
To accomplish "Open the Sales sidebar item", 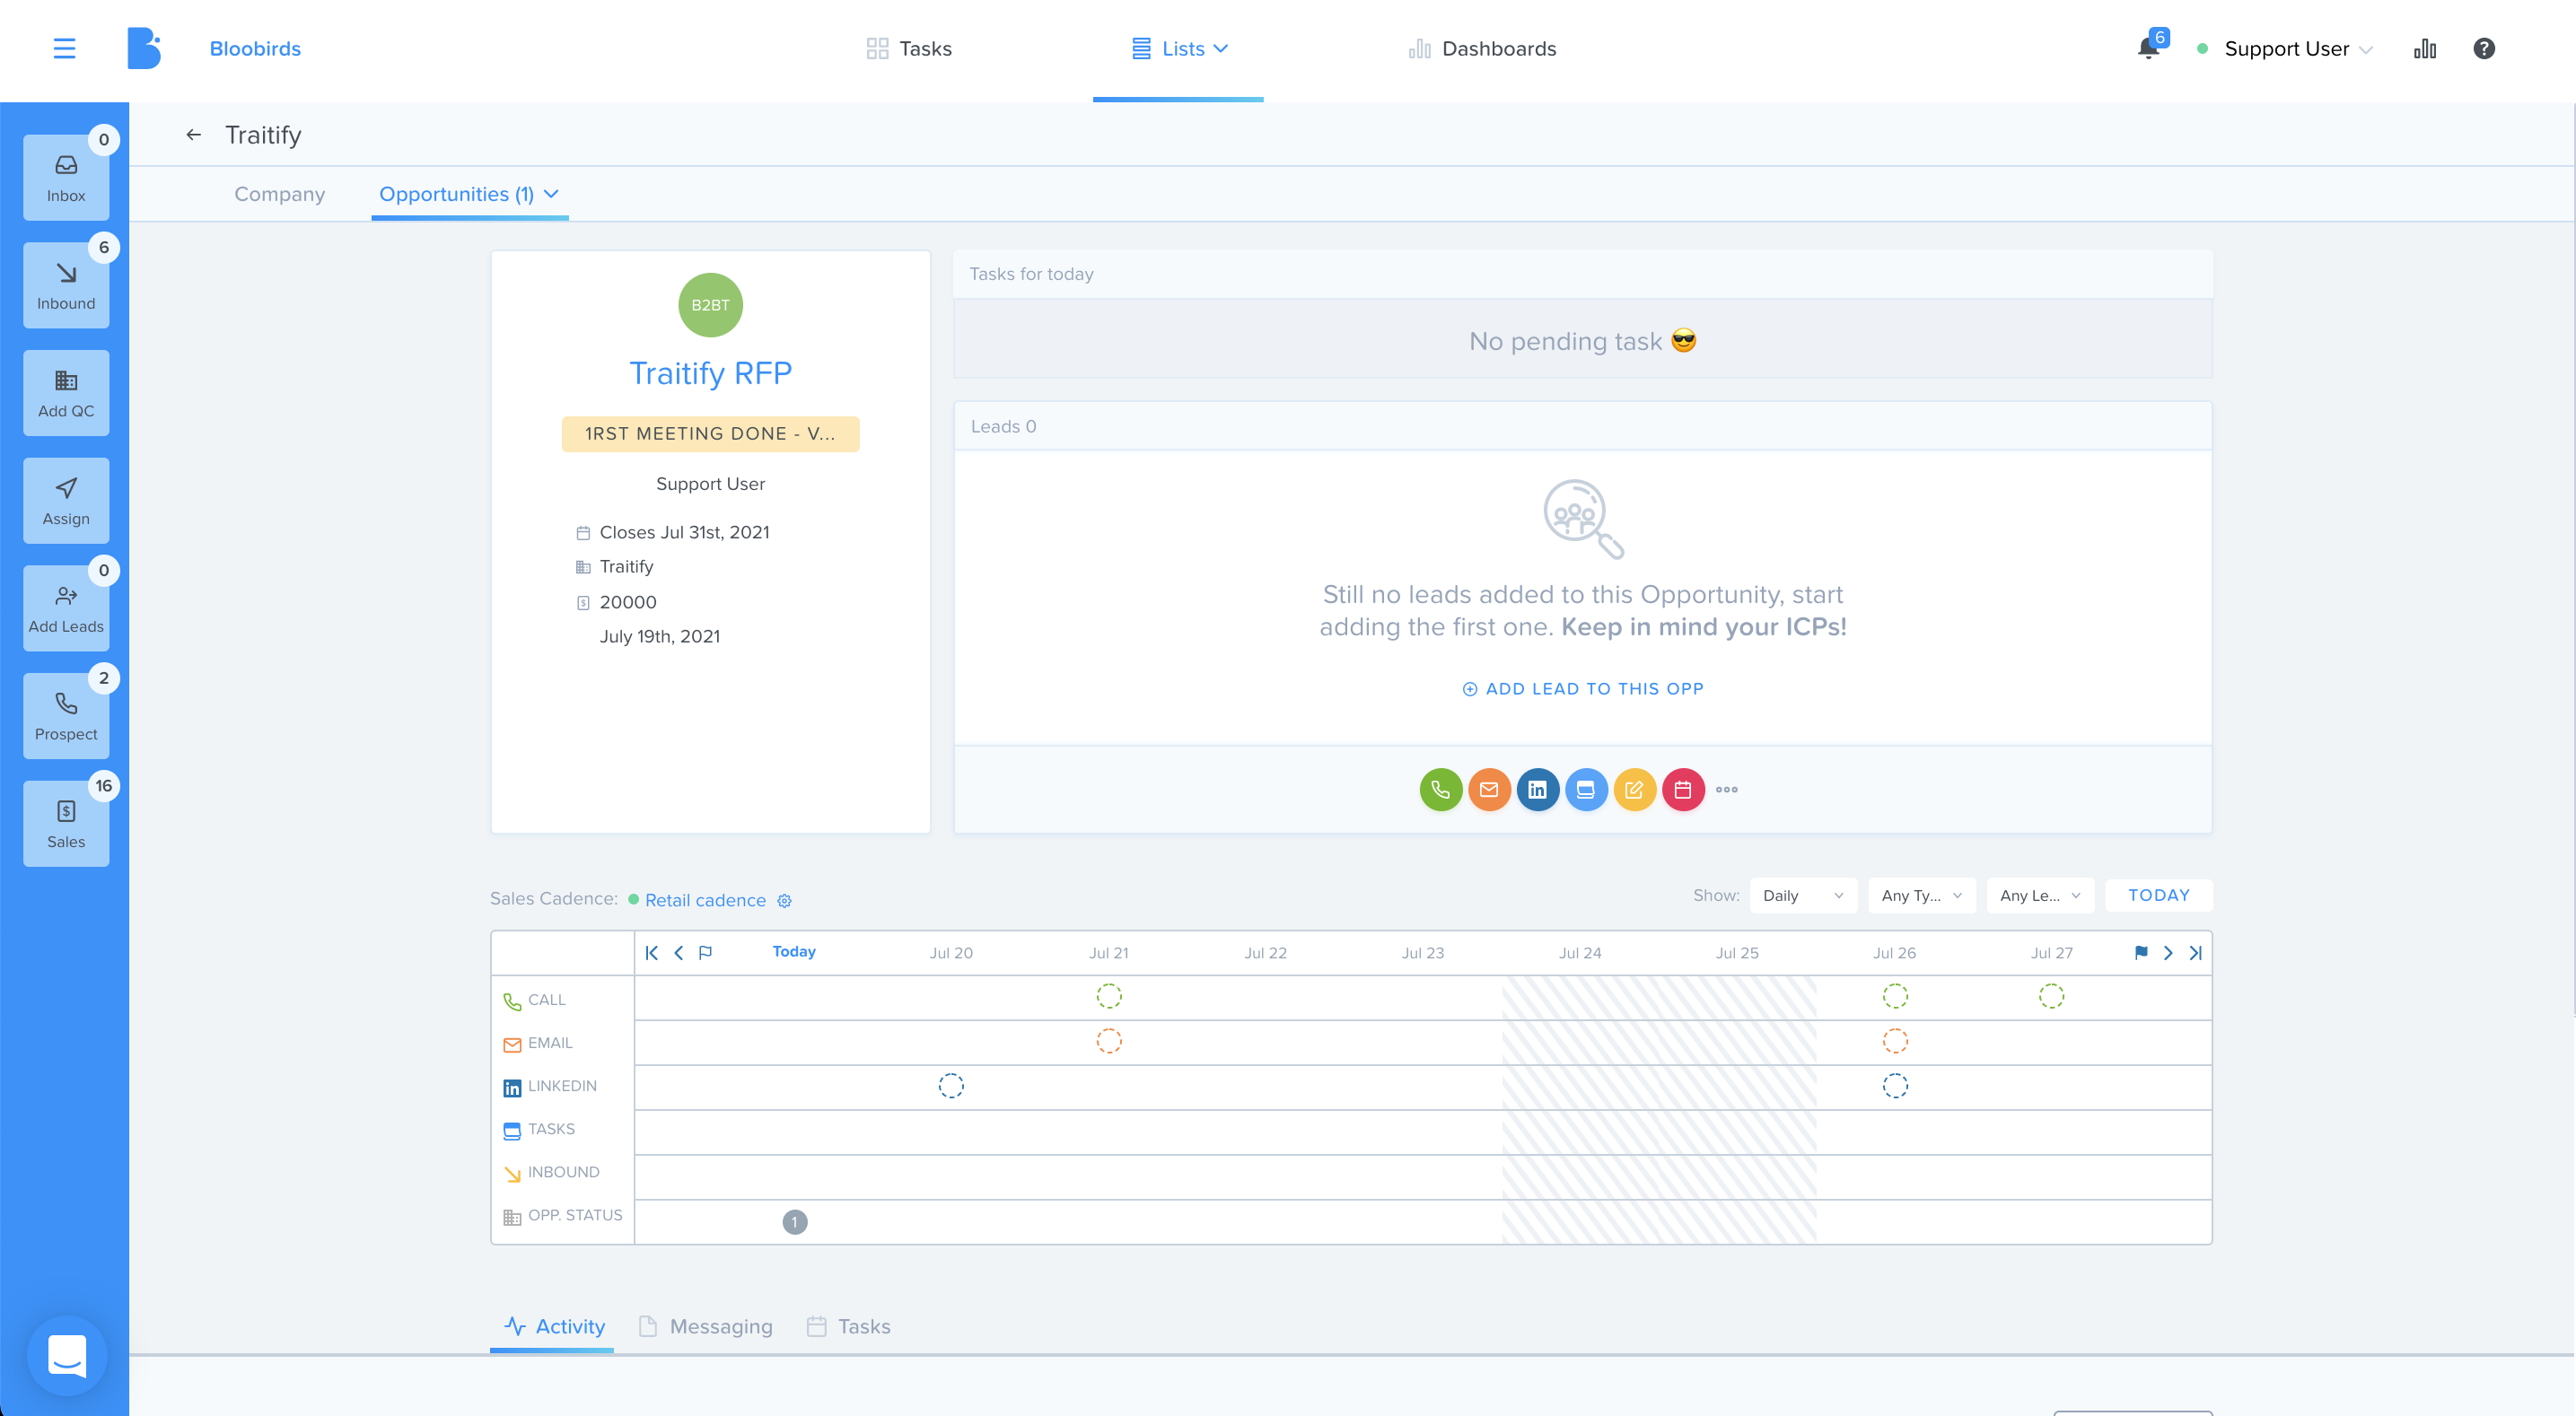I will 66,823.
